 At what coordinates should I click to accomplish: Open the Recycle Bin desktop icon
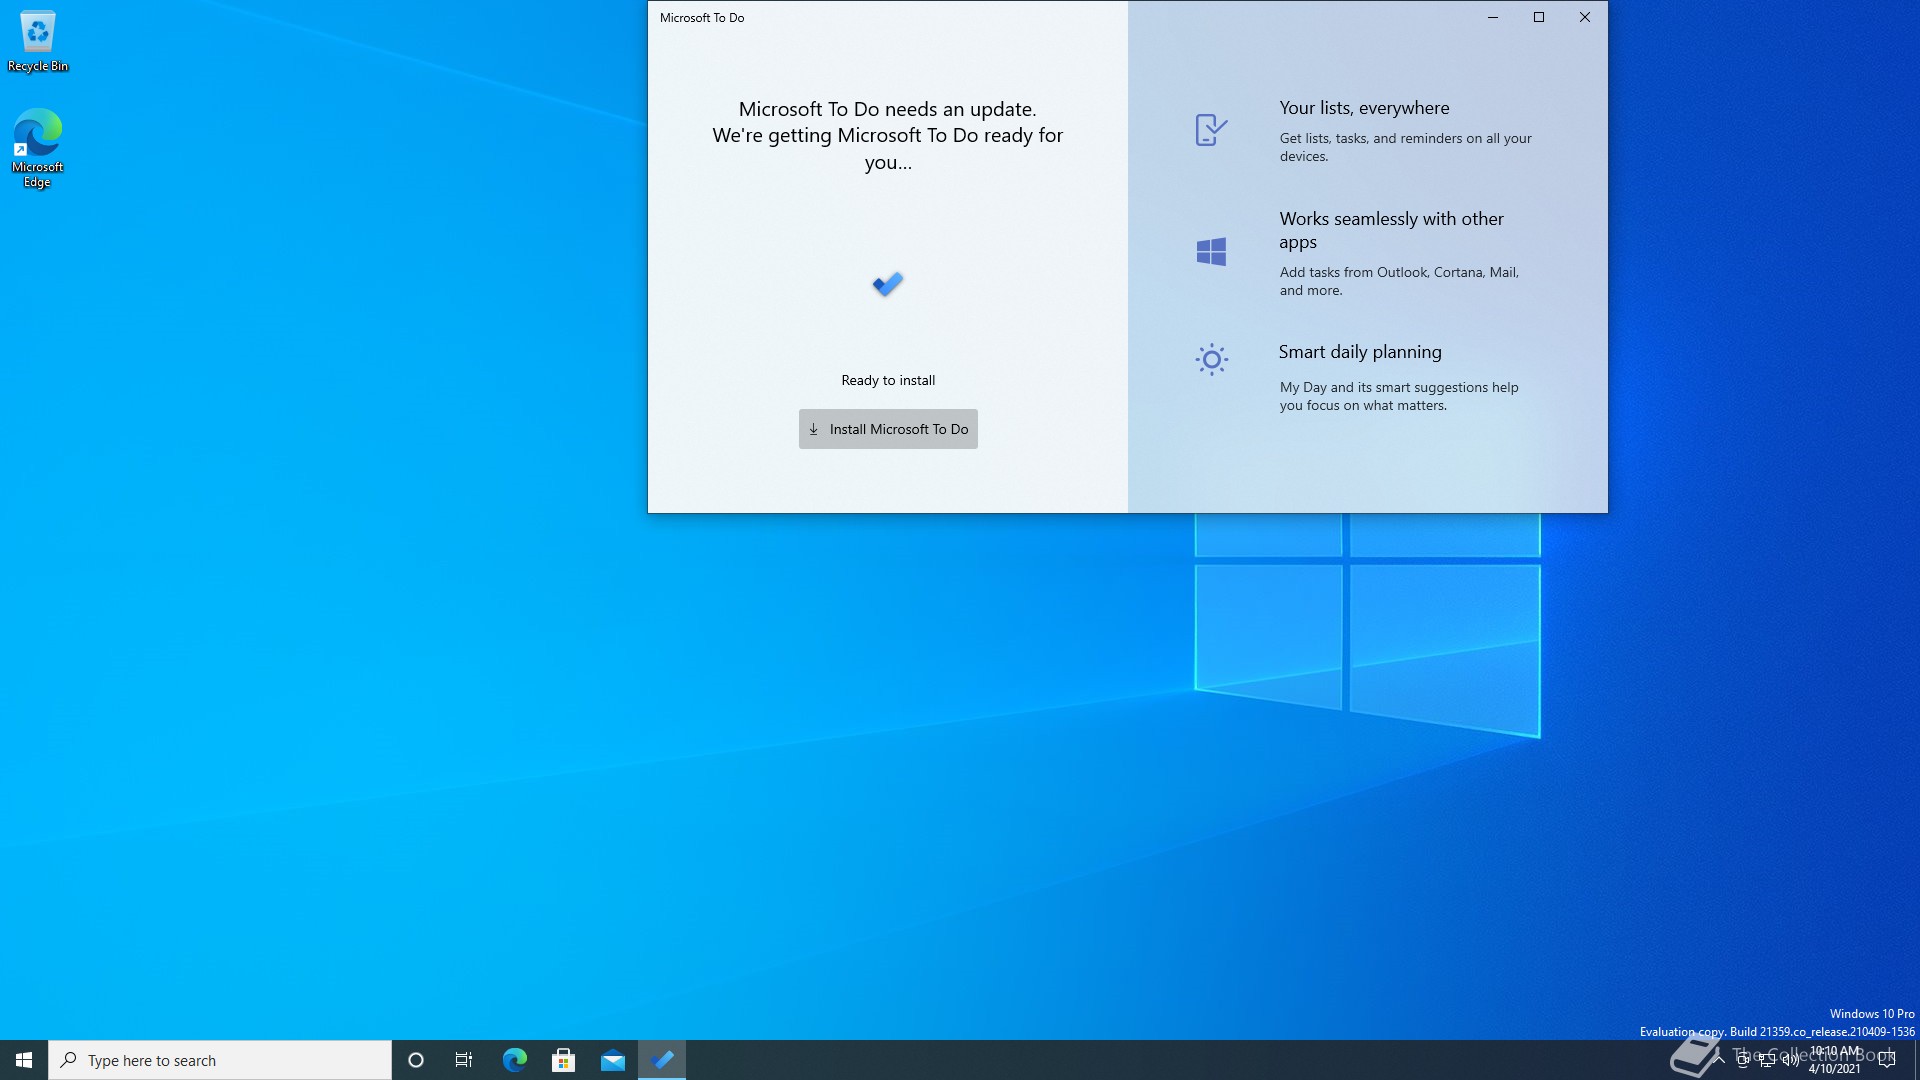pyautogui.click(x=38, y=42)
